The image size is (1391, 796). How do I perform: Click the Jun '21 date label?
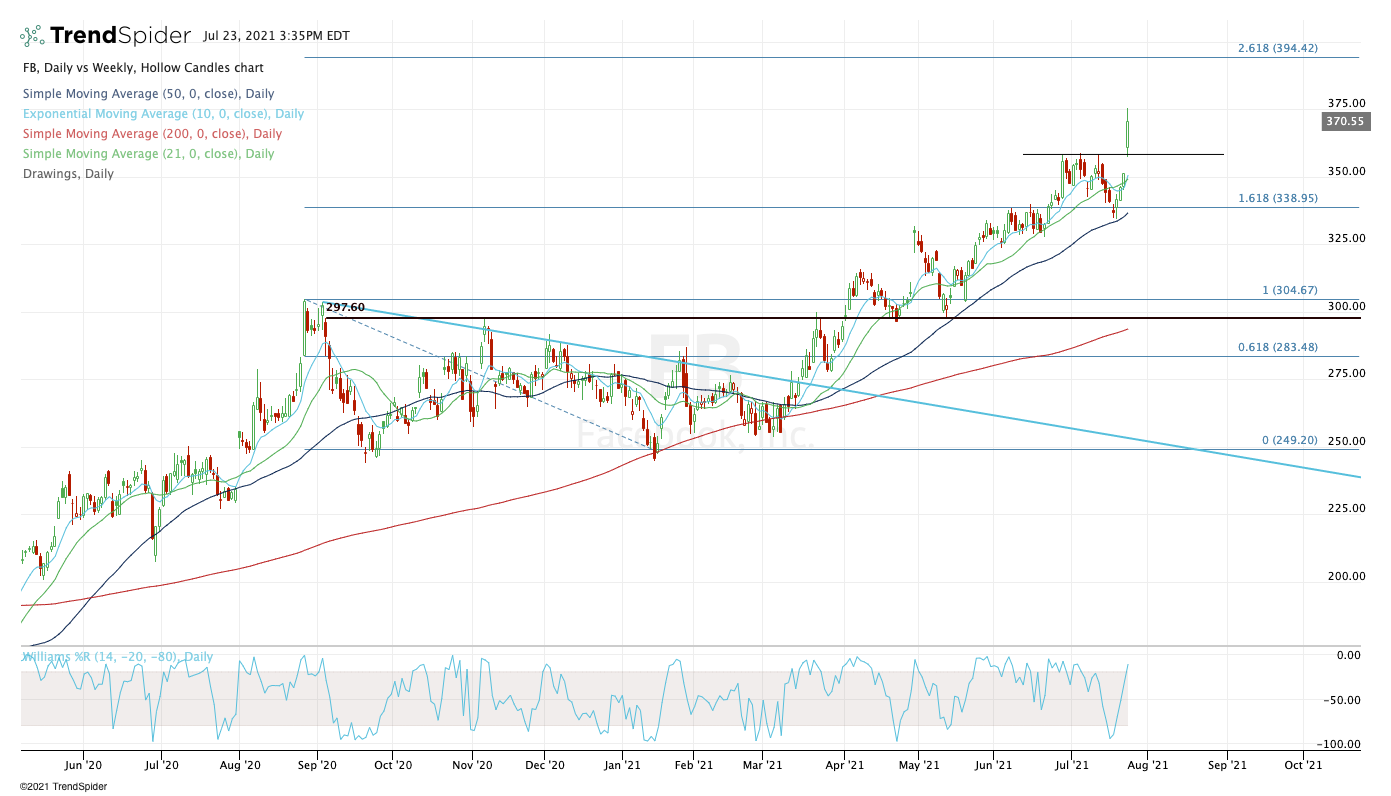point(993,766)
